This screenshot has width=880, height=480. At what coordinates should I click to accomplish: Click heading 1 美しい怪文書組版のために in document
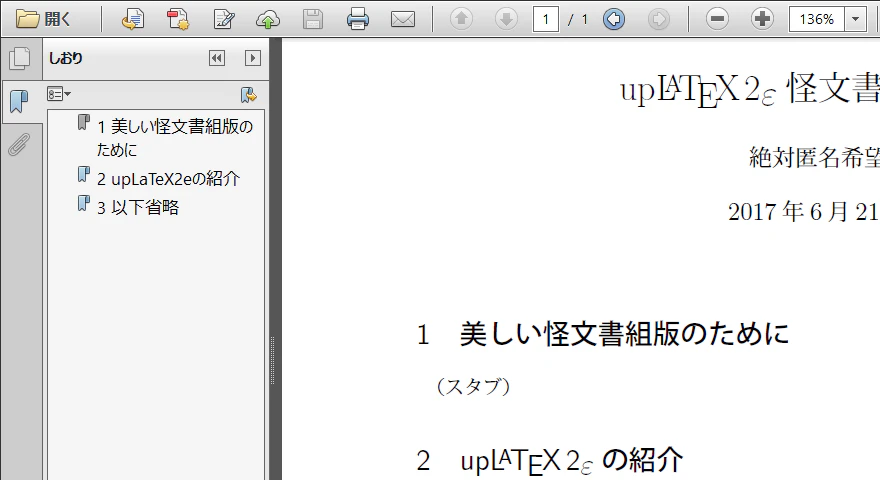(603, 334)
